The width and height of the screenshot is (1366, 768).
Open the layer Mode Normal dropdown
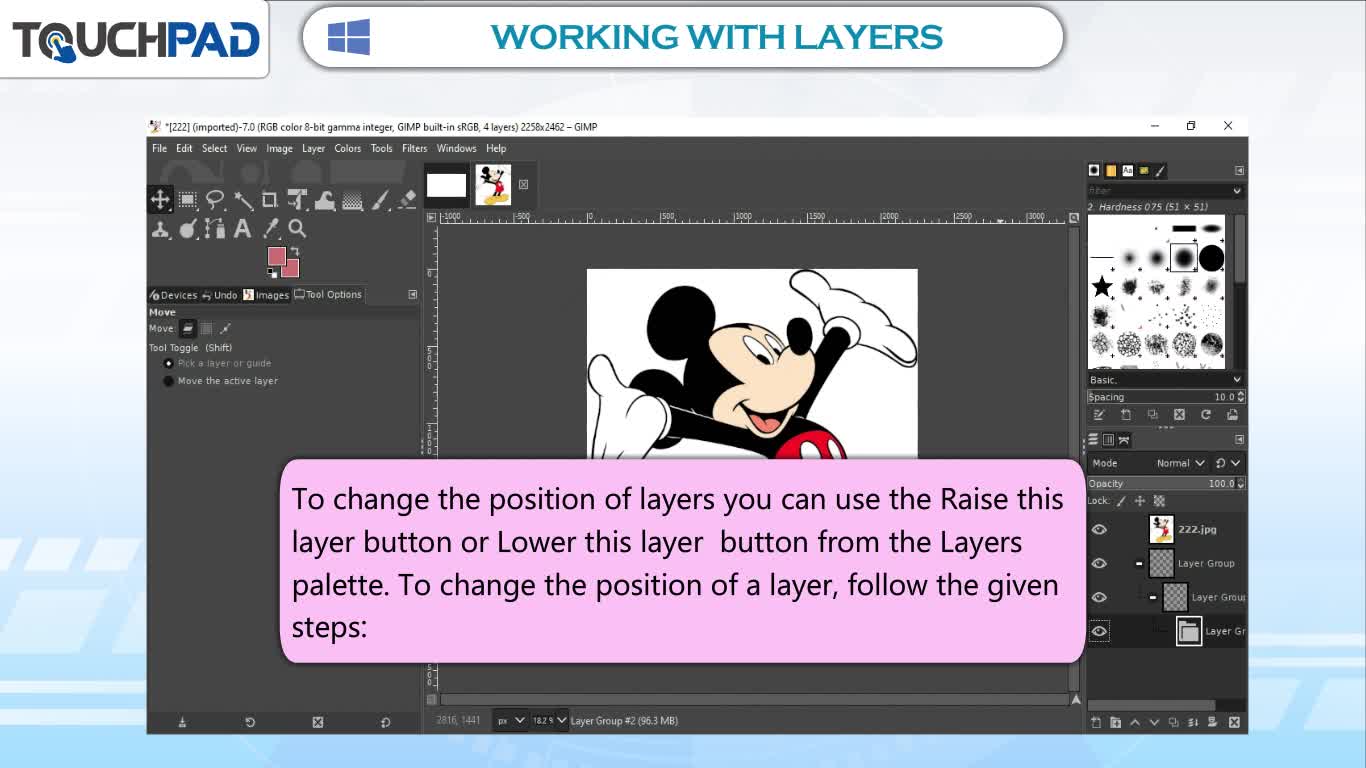pos(1180,463)
